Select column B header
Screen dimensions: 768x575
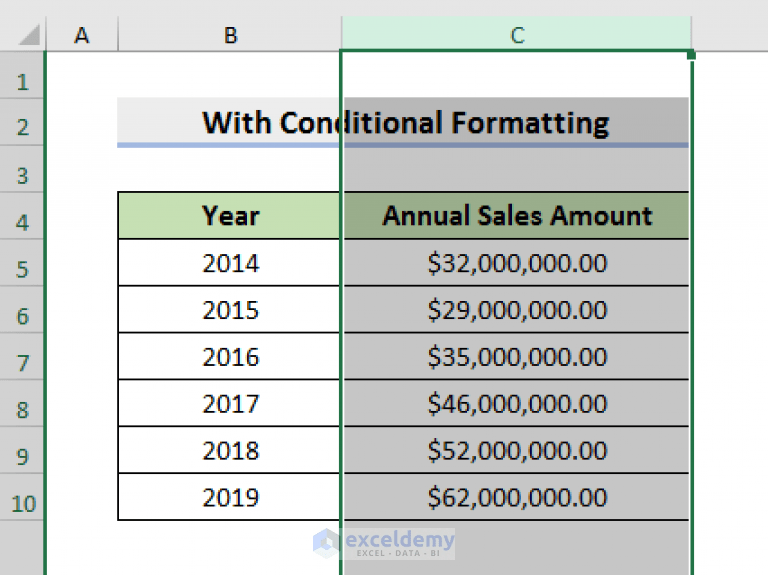click(x=230, y=34)
